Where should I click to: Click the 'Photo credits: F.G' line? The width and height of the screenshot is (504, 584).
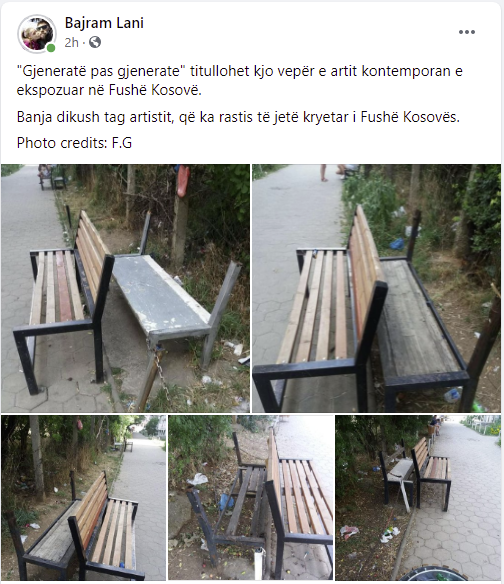(75, 143)
